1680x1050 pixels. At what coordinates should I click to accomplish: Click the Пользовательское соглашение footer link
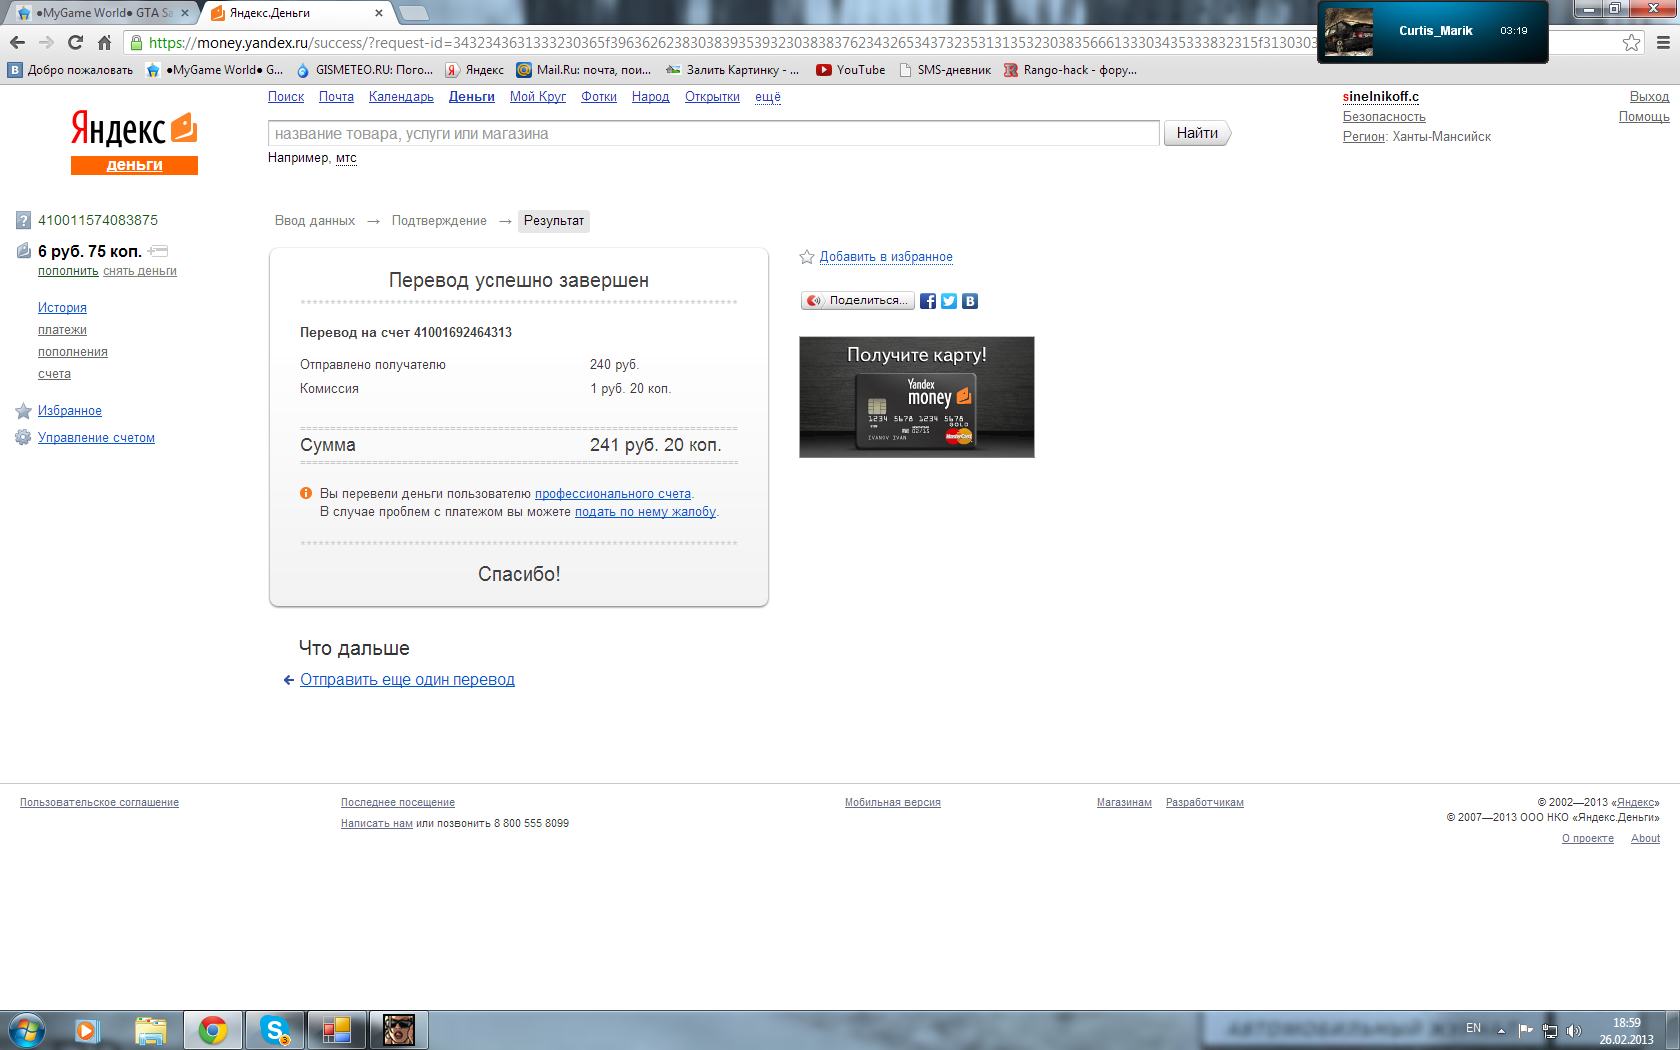pos(99,803)
